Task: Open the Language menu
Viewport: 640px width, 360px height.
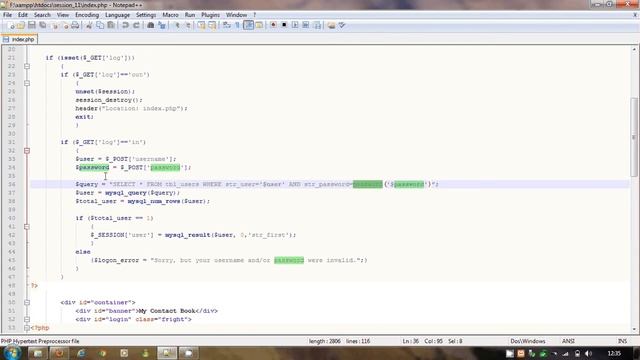Action: coord(117,15)
